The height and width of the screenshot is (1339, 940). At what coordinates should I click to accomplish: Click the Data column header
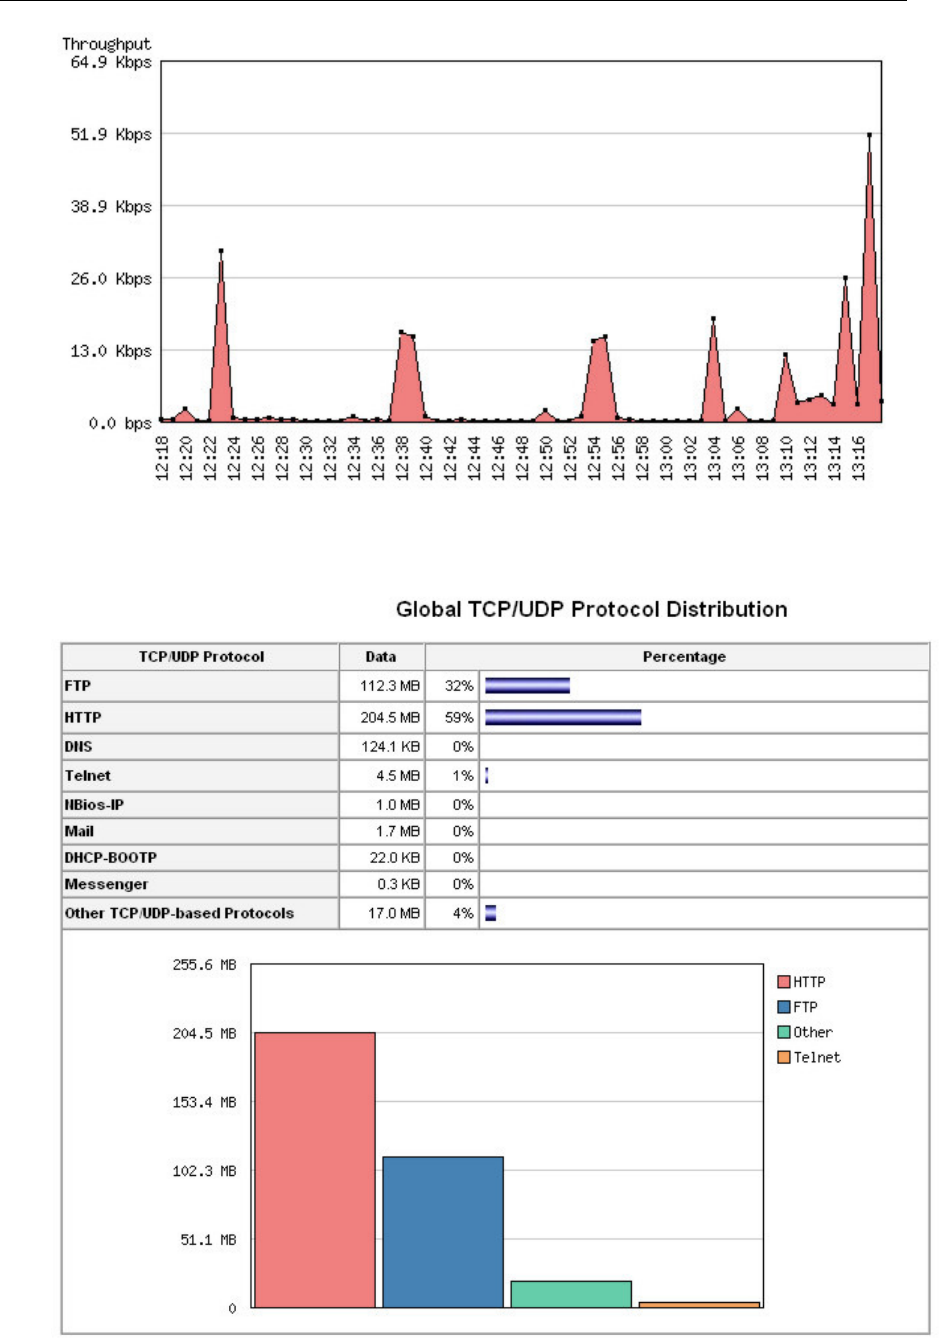point(381,657)
